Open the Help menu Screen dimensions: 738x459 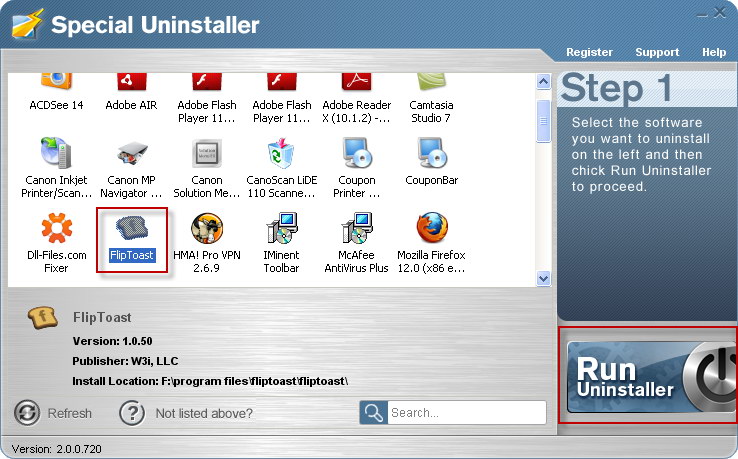[x=714, y=52]
